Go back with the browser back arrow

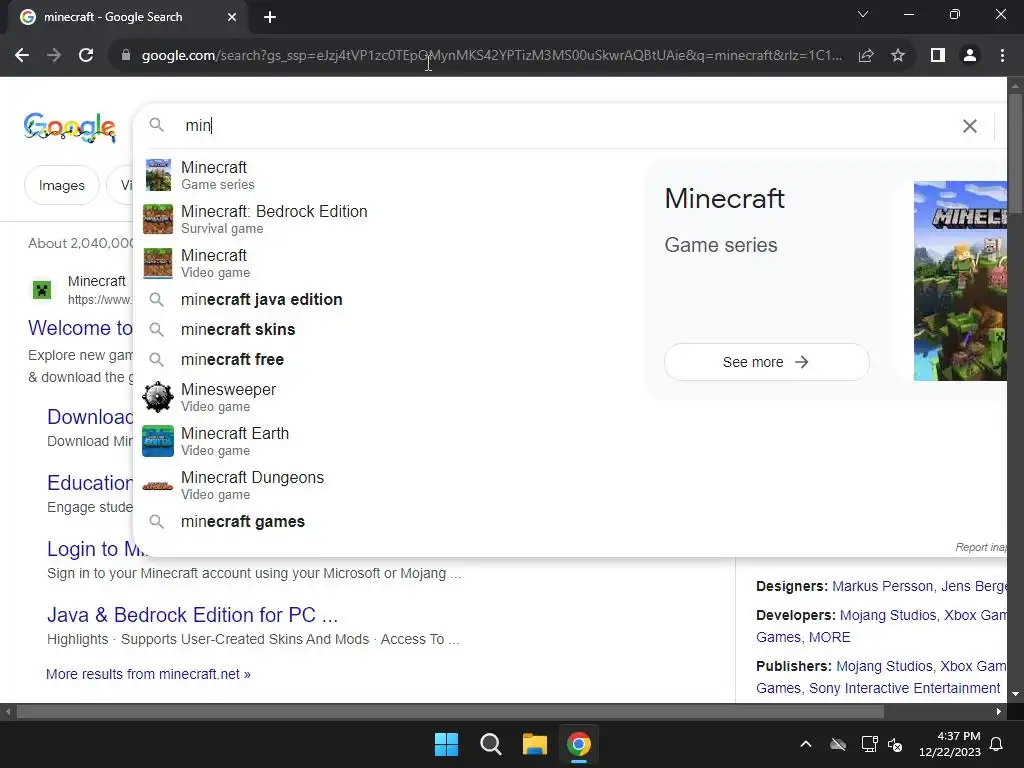coord(22,56)
